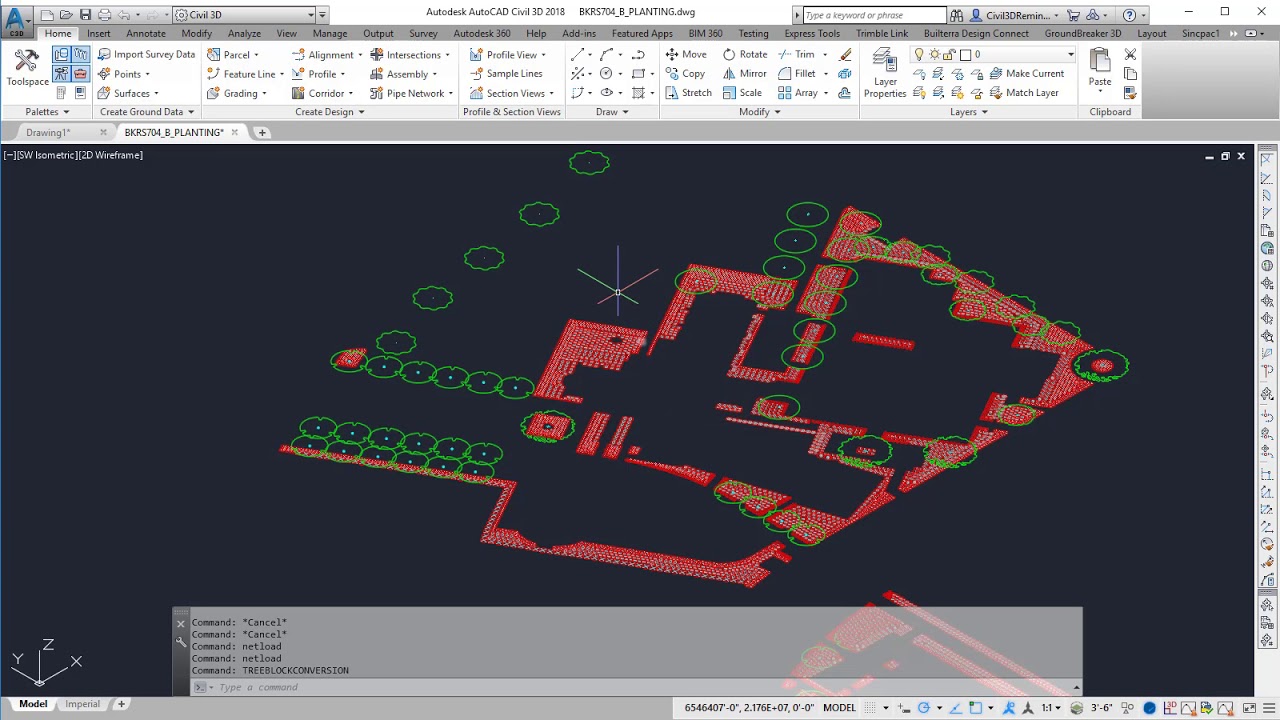Toggle MODEL space button in status bar

tap(839, 707)
